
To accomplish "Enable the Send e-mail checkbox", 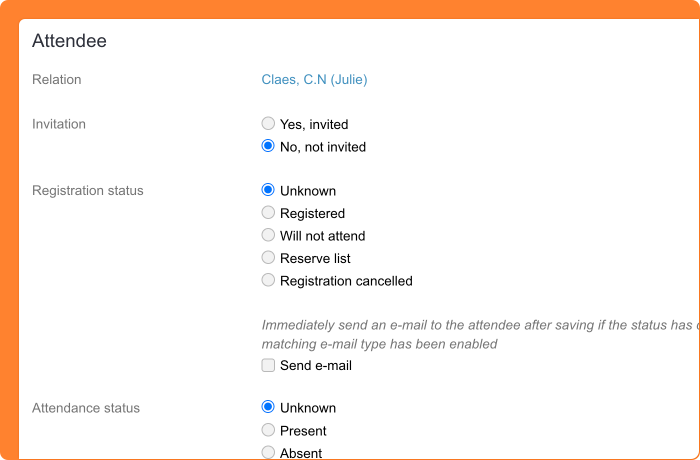I will point(268,366).
